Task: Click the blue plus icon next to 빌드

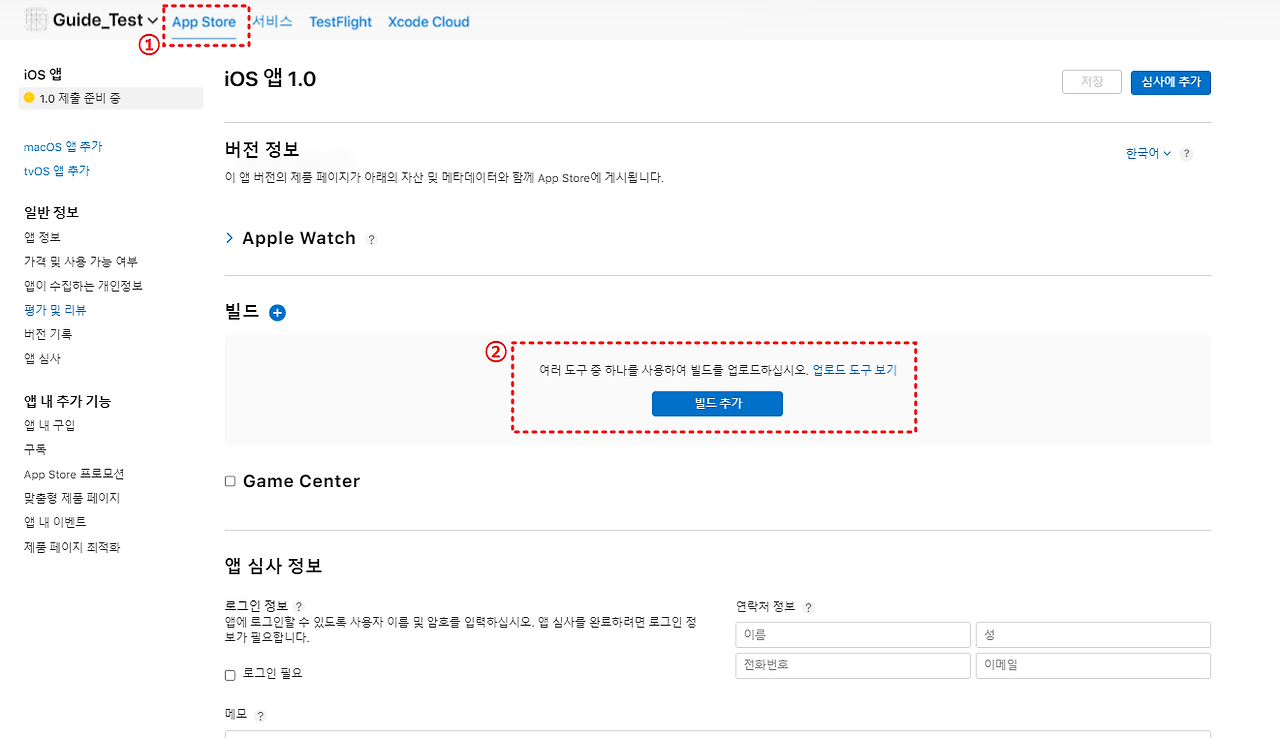Action: (x=278, y=313)
